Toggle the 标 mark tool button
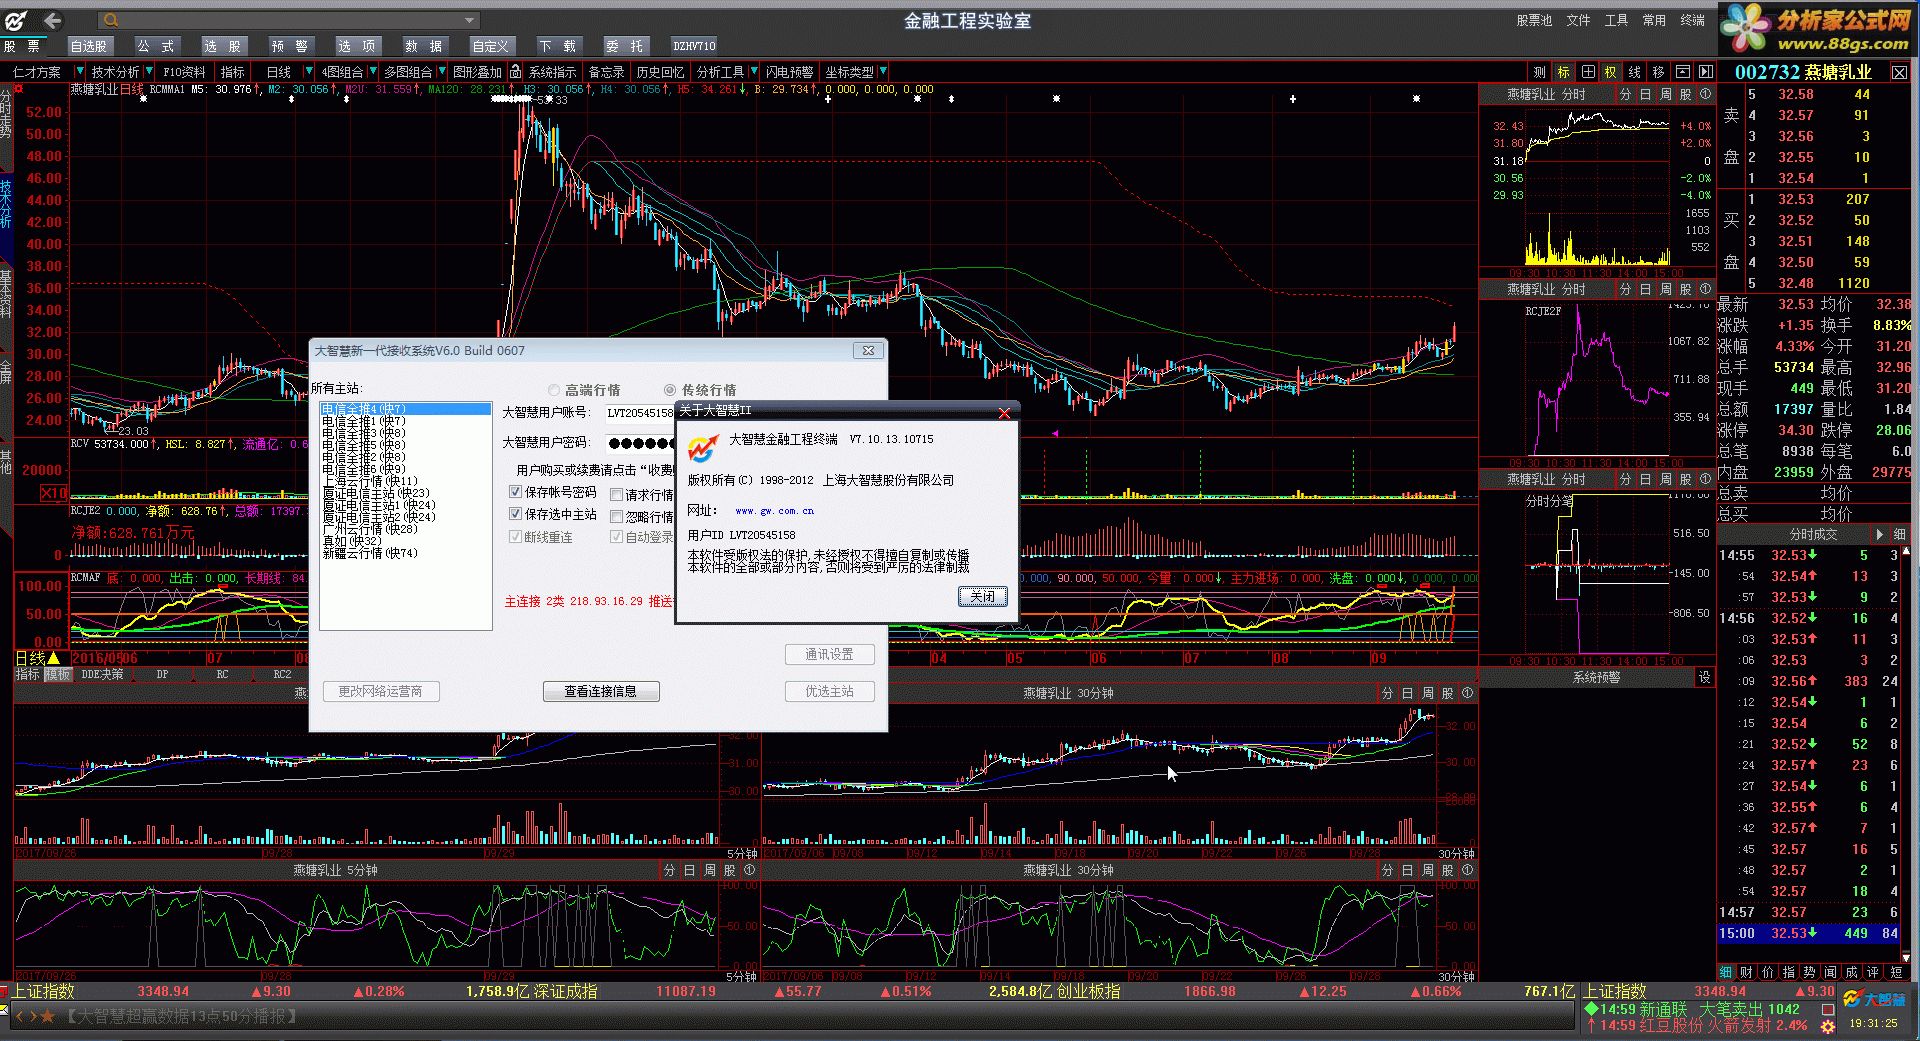1920x1041 pixels. coord(1563,72)
